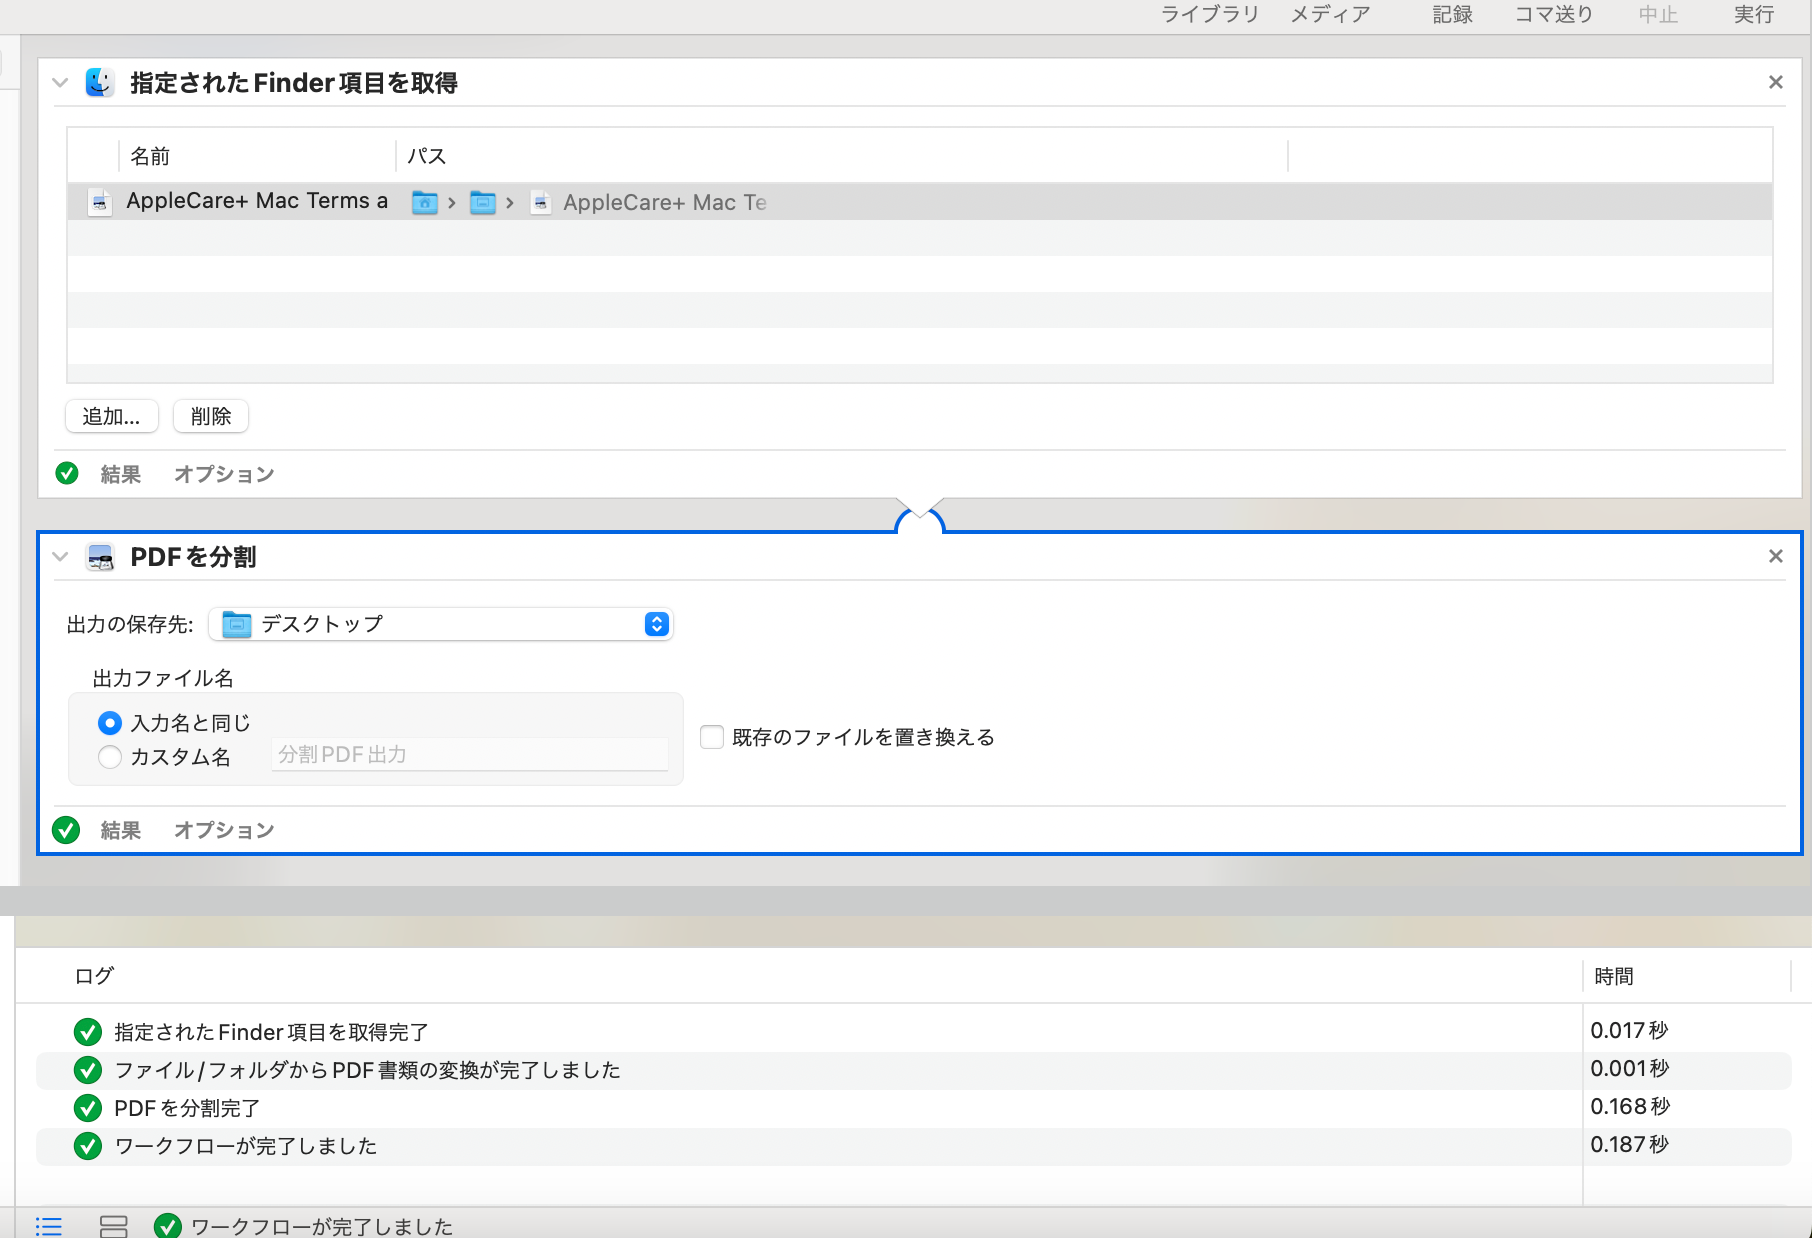Click the 追加... button
Screen dimensions: 1812x1238
(x=111, y=416)
